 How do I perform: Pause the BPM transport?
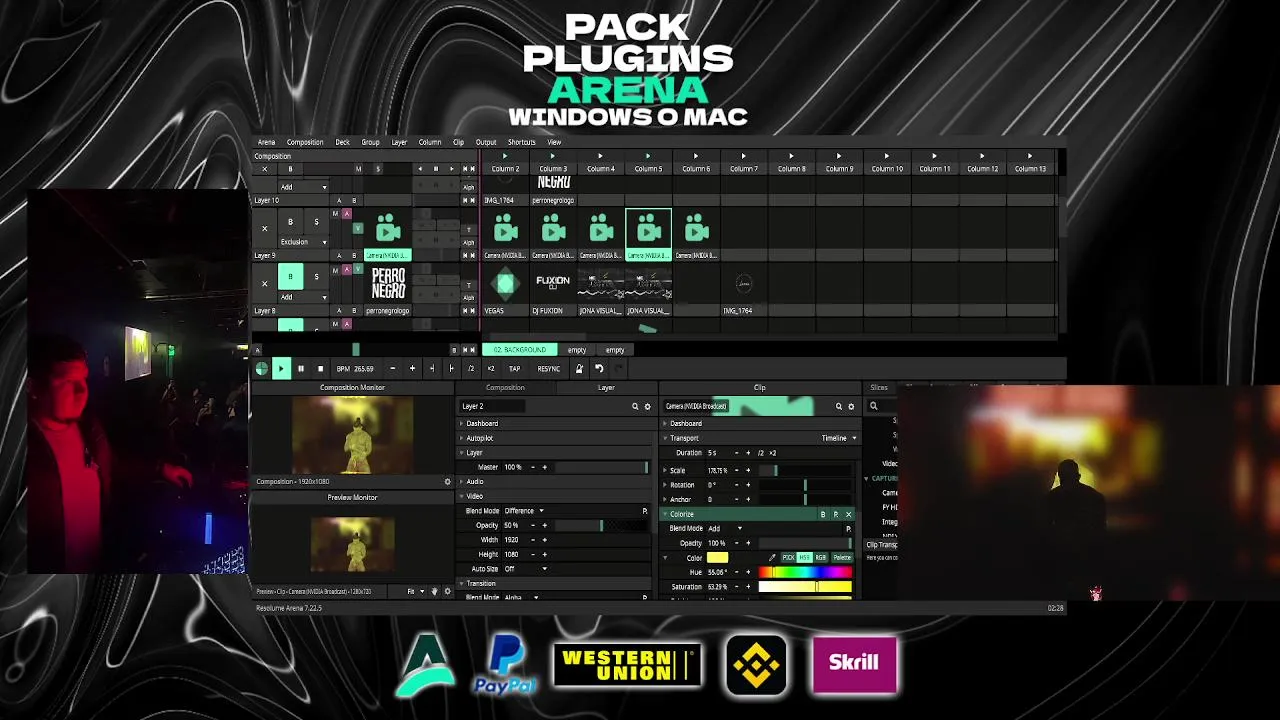tap(300, 369)
